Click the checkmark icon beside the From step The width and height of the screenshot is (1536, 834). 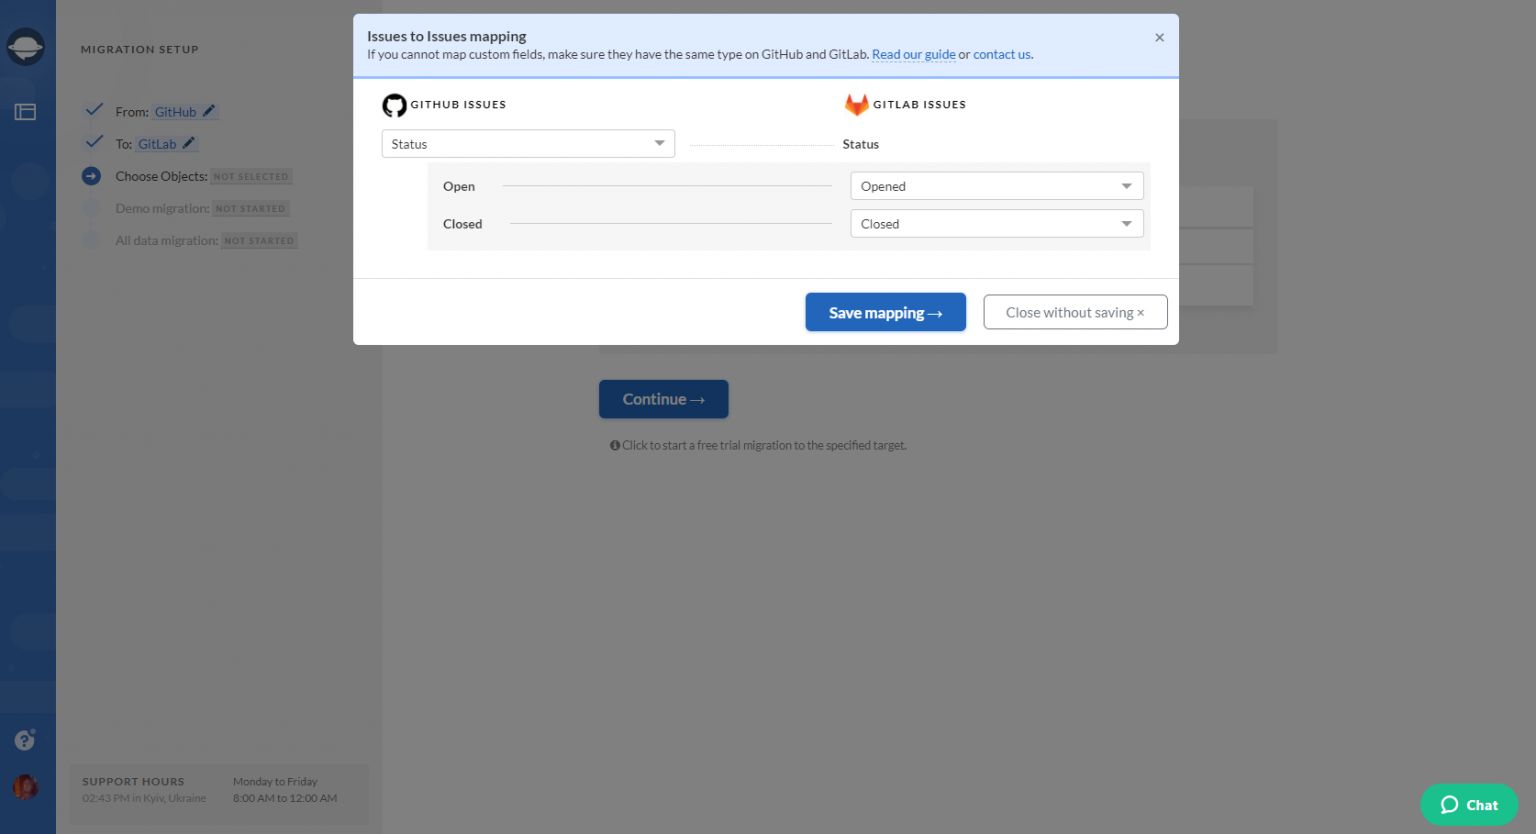point(93,110)
